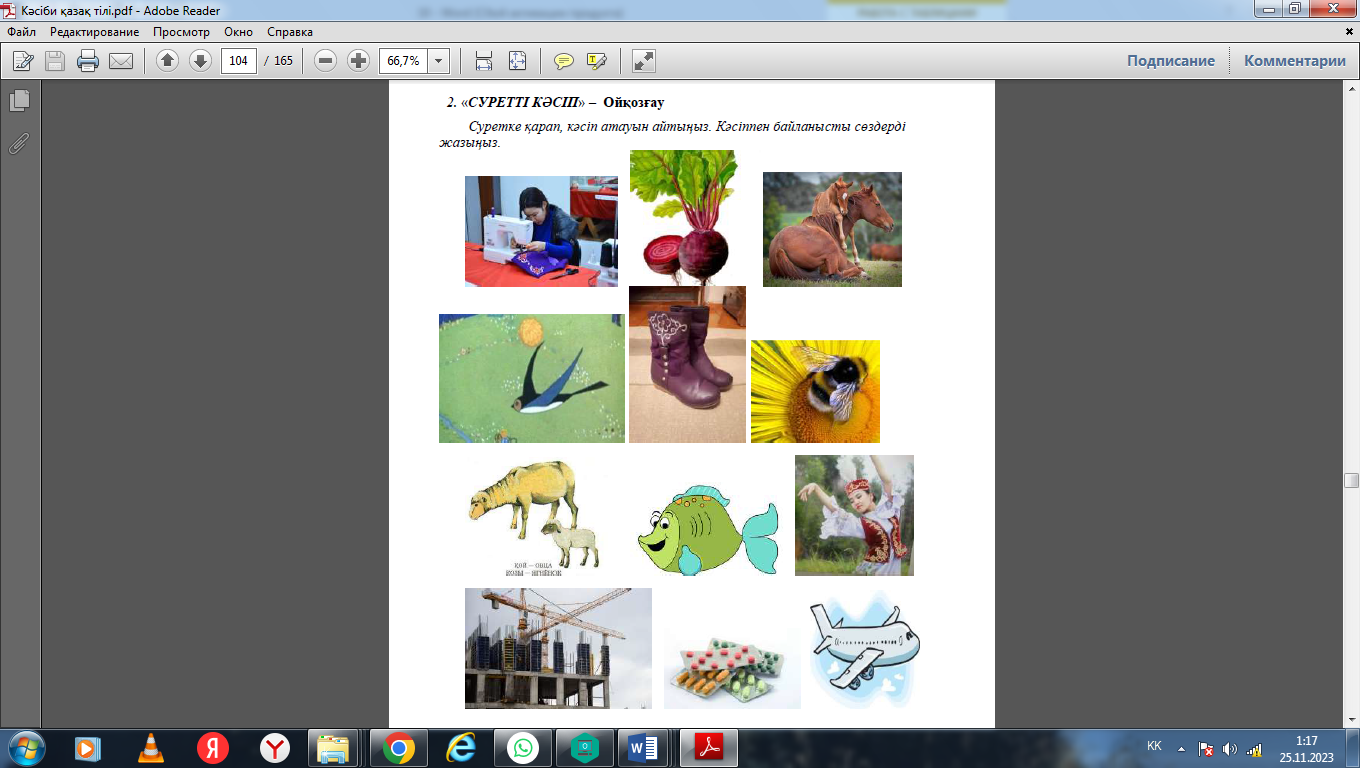Go to previous page up arrow
Viewport: 1360px width, 768px height.
(168, 61)
